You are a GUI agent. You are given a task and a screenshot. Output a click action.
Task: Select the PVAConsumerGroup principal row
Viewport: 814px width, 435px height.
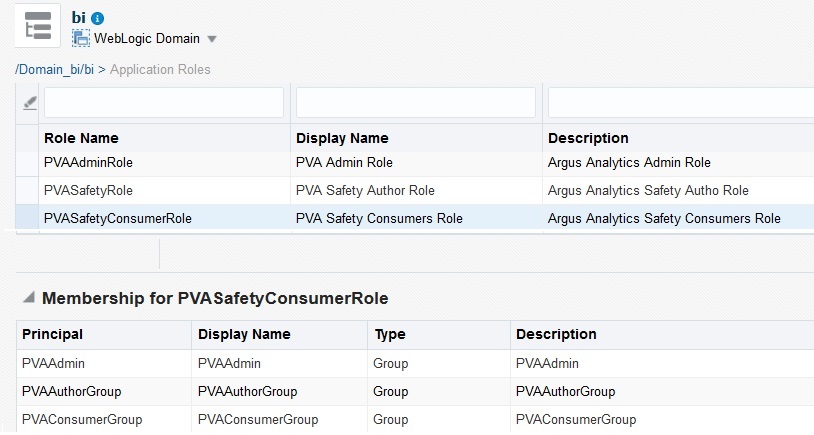point(81,419)
